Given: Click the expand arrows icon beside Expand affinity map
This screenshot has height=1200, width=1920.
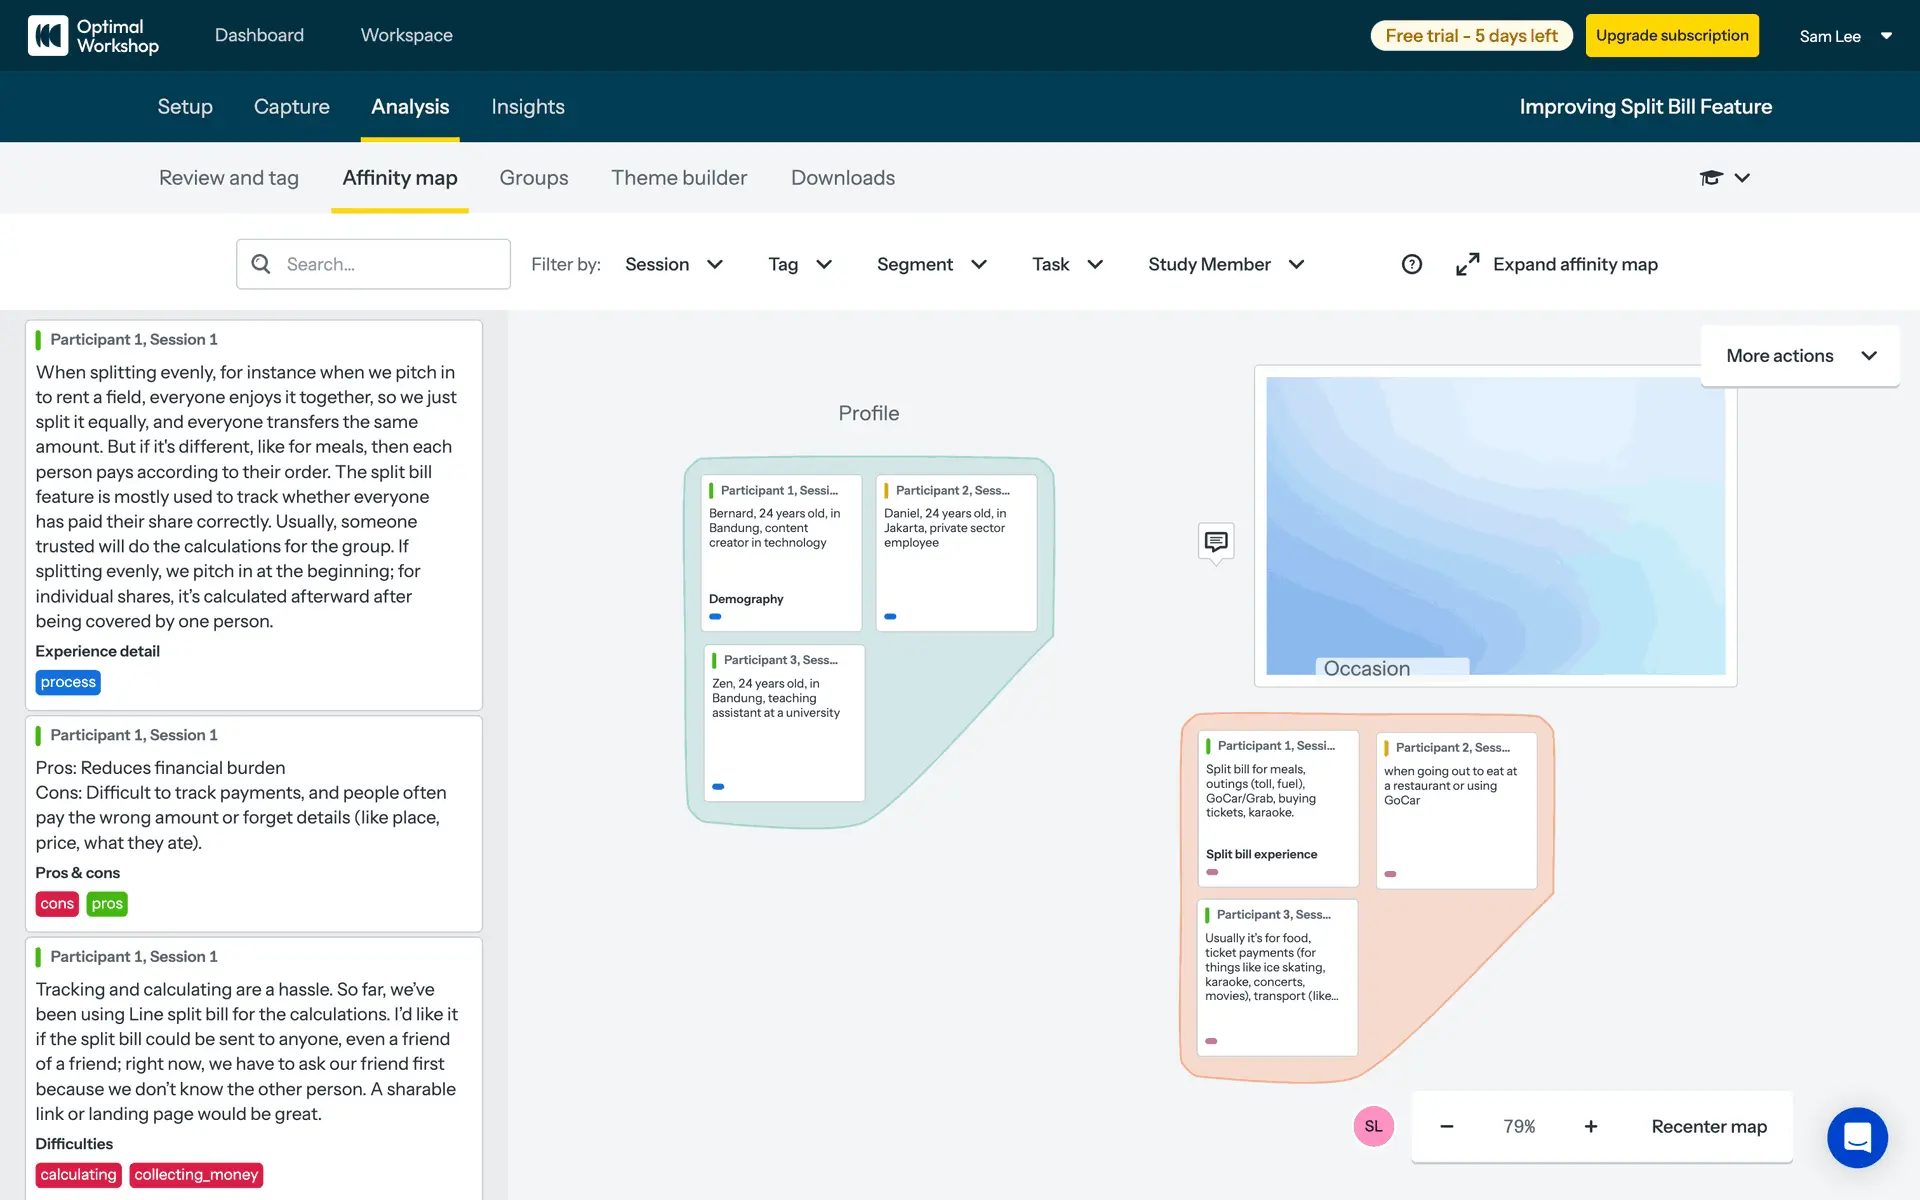Looking at the screenshot, I should click(1467, 264).
